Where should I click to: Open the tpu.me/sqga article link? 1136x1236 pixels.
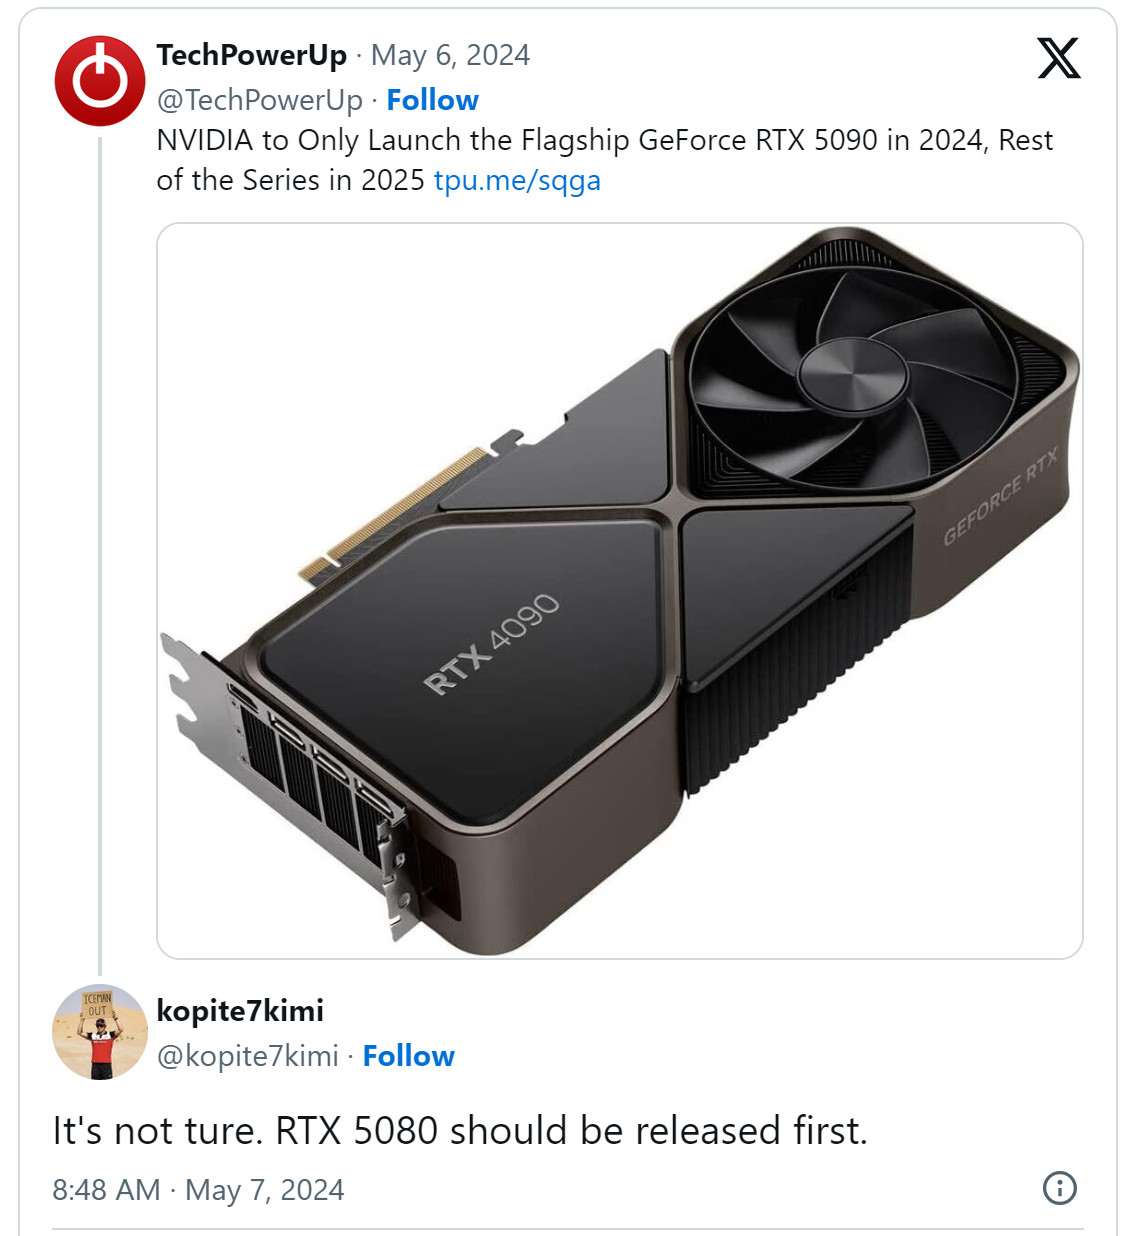tap(518, 180)
